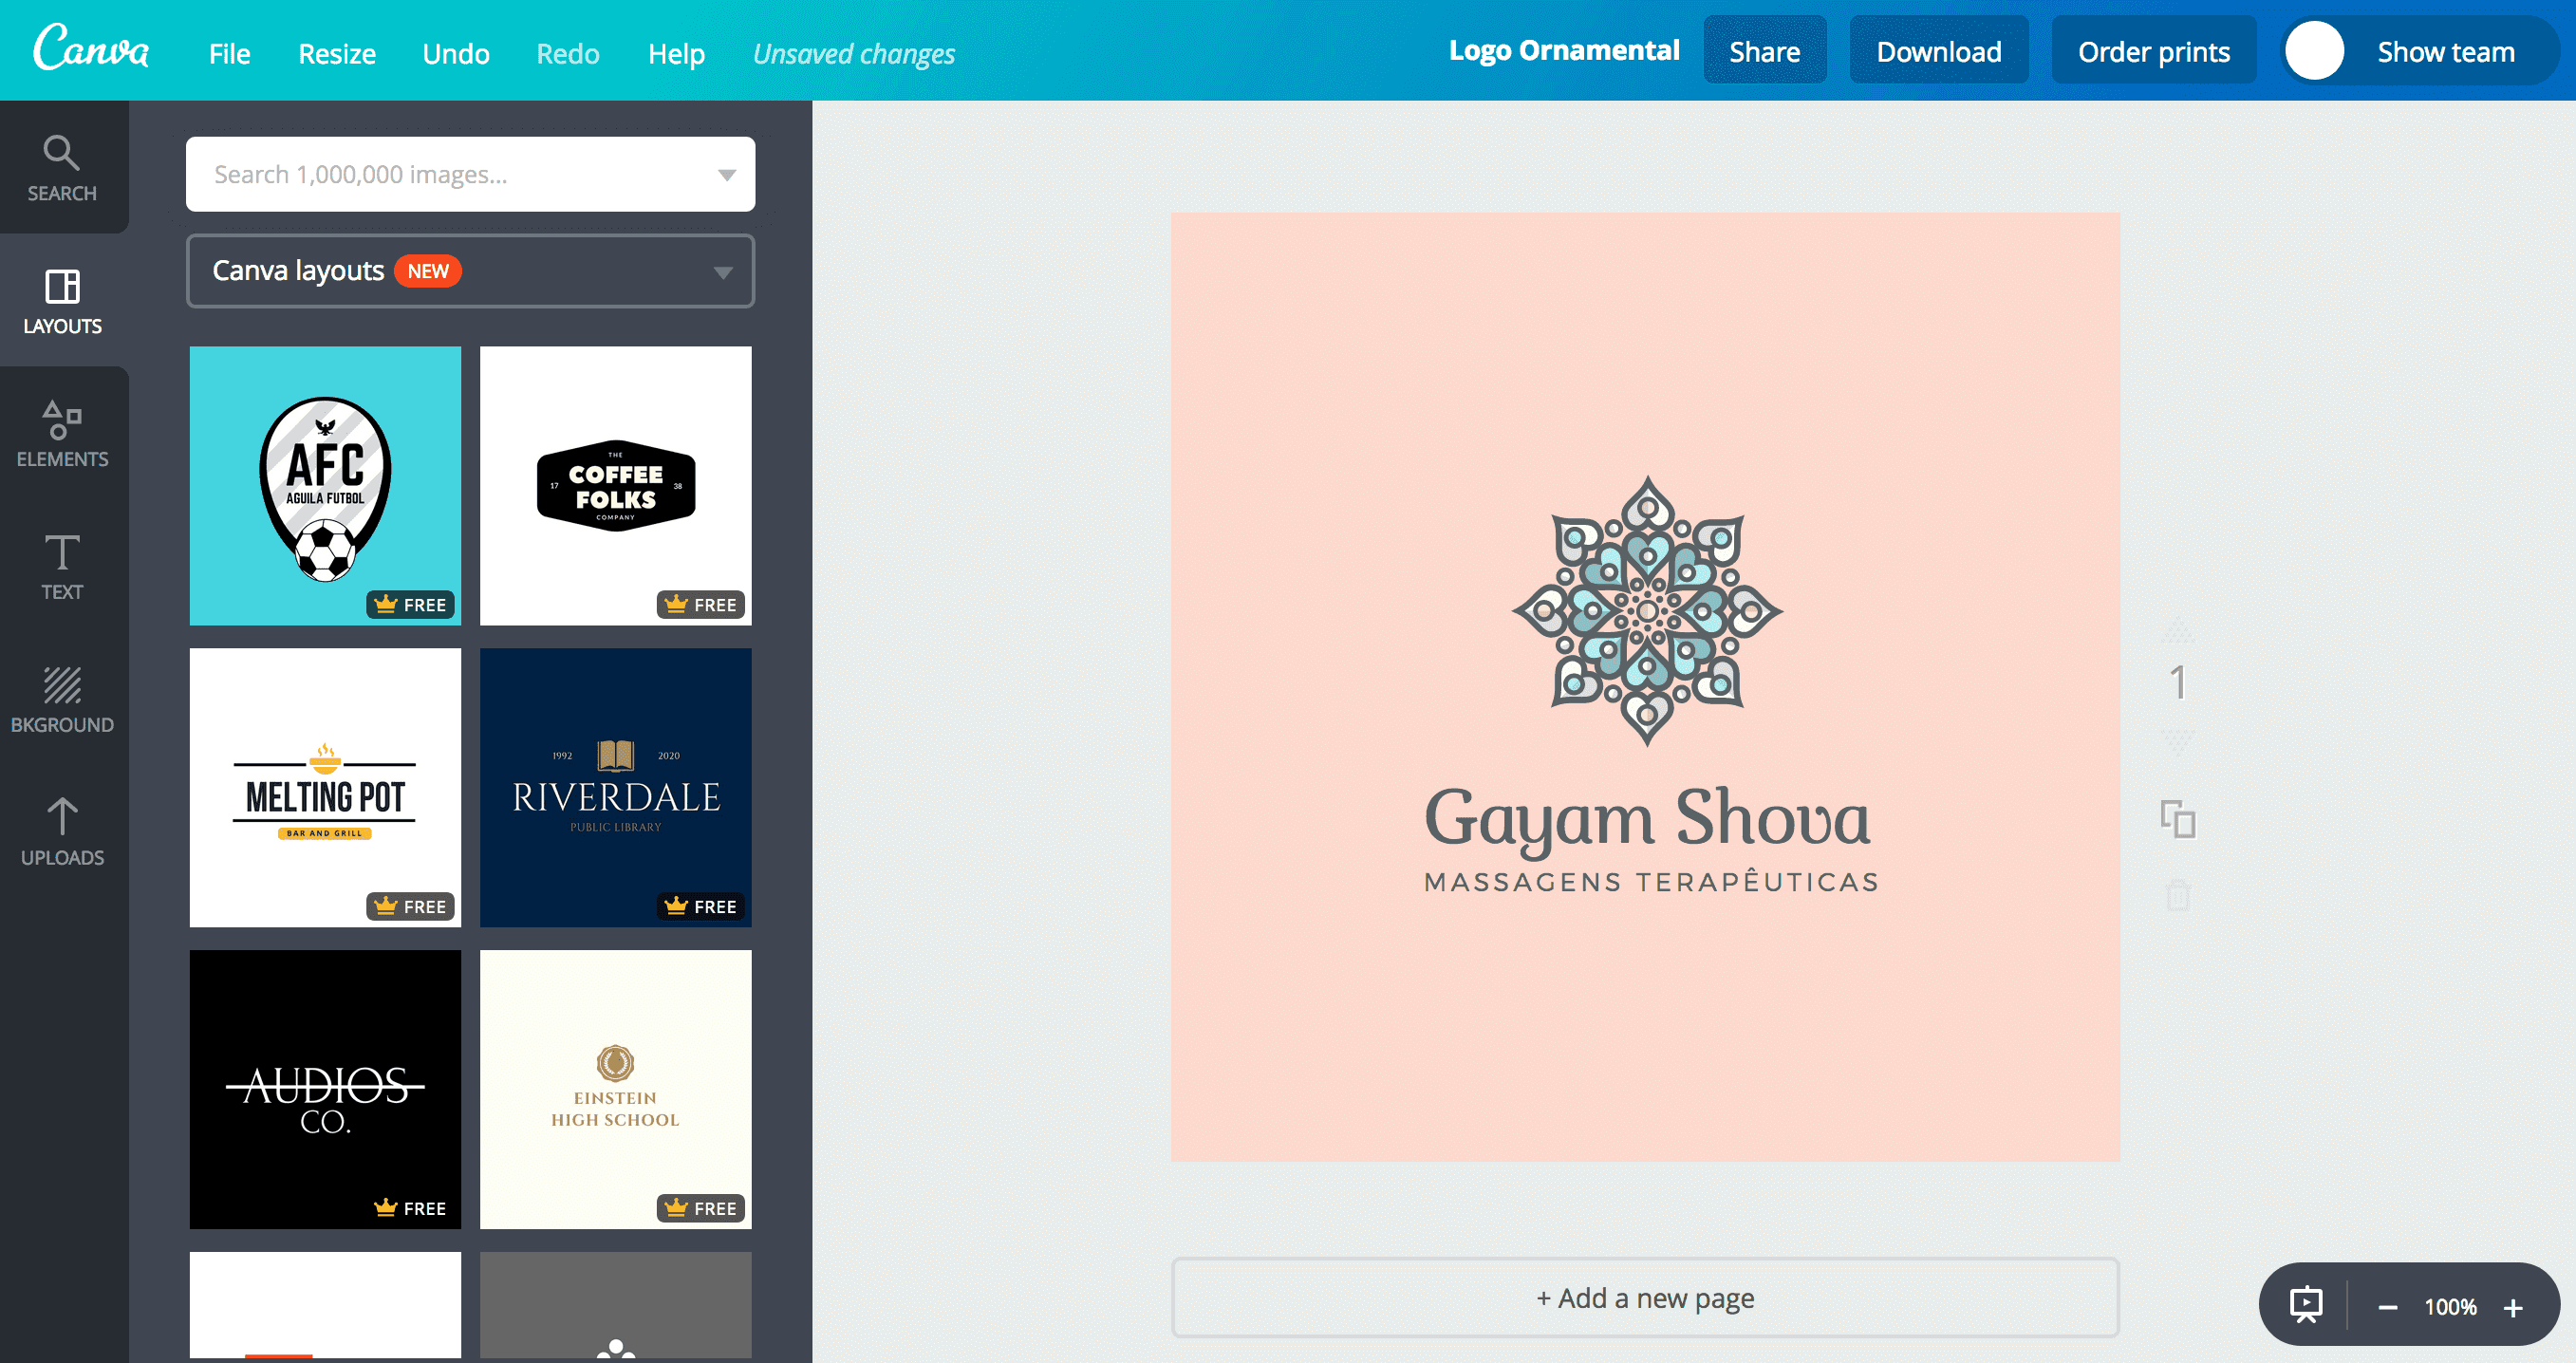Choose the Riverdale Public Library layout
The width and height of the screenshot is (2576, 1363).
point(616,788)
